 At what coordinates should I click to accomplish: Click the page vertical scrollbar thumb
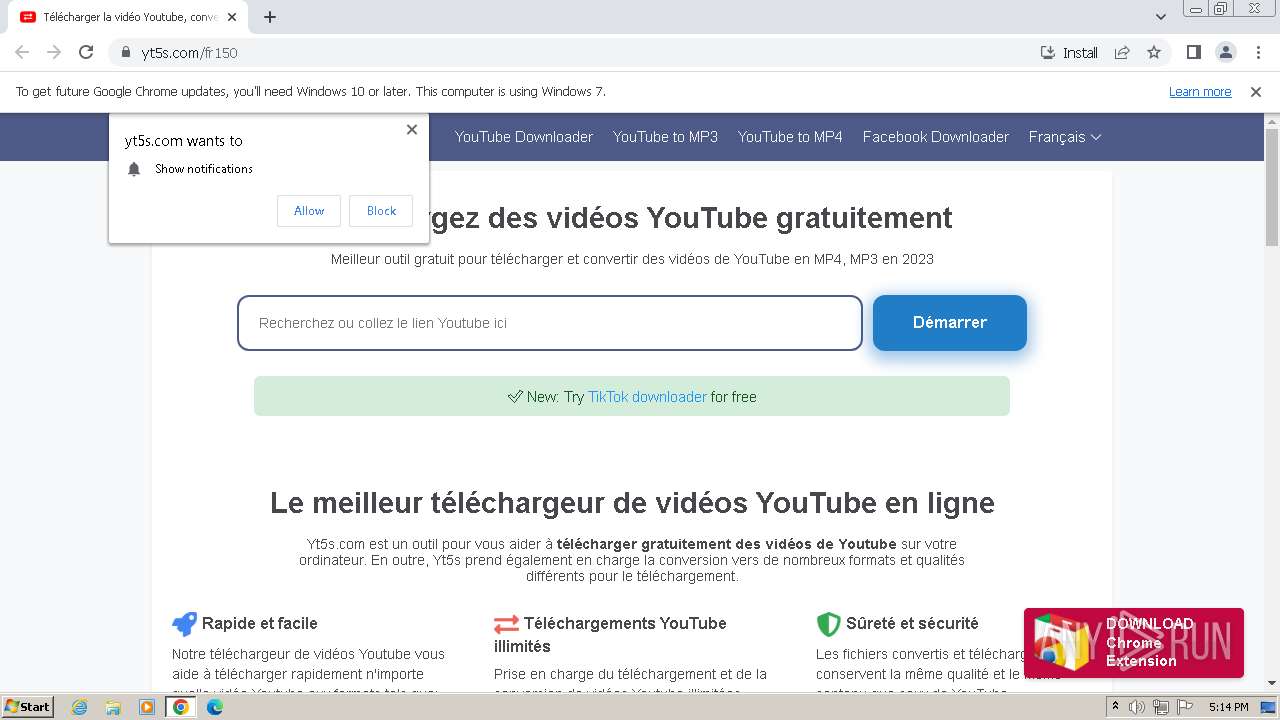click(x=1272, y=187)
